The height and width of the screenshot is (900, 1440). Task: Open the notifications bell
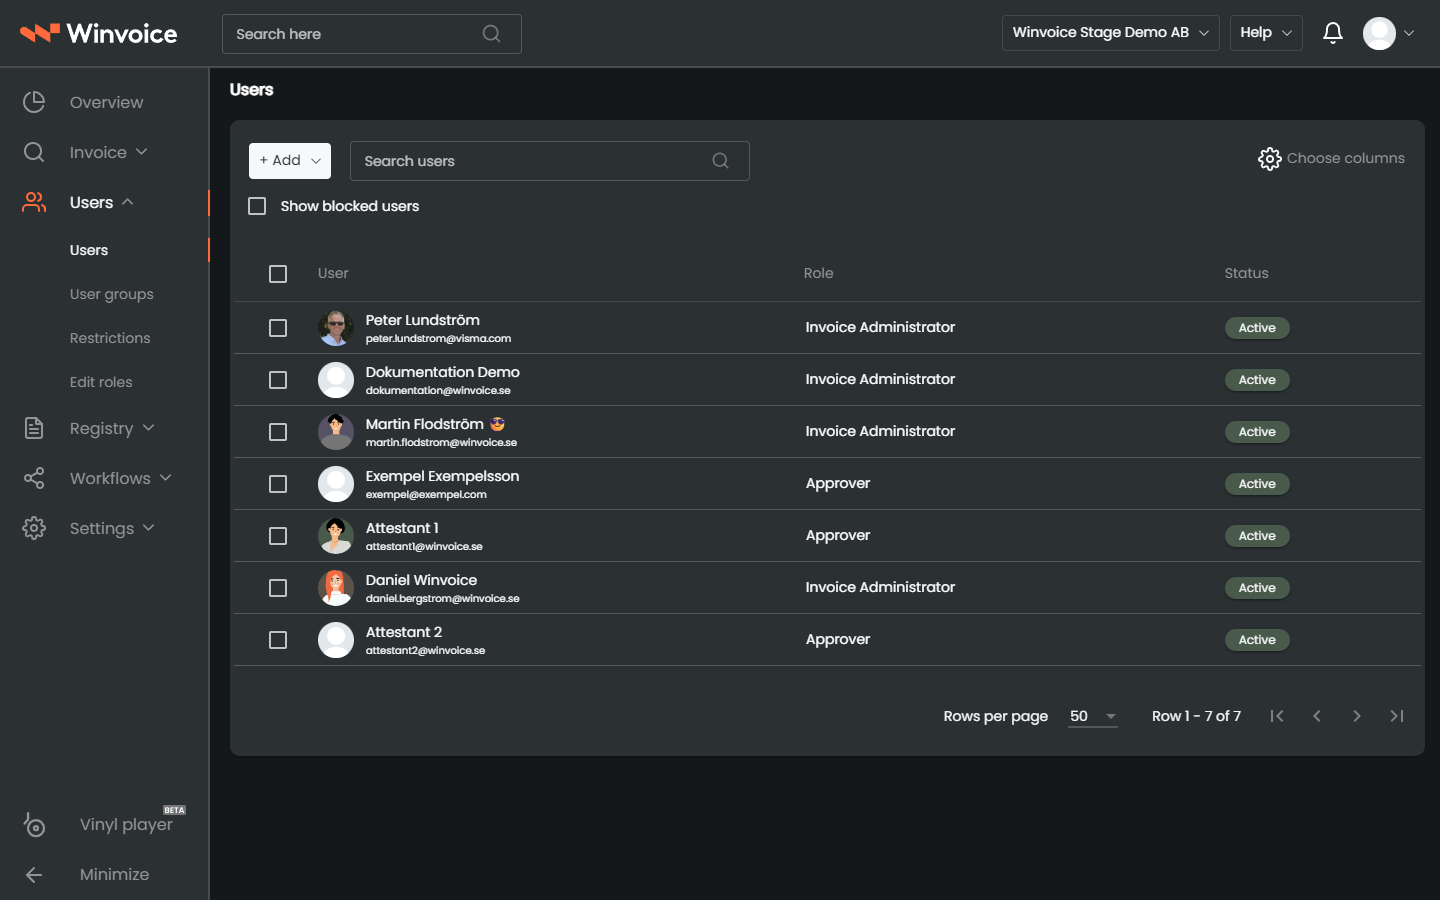click(x=1332, y=33)
